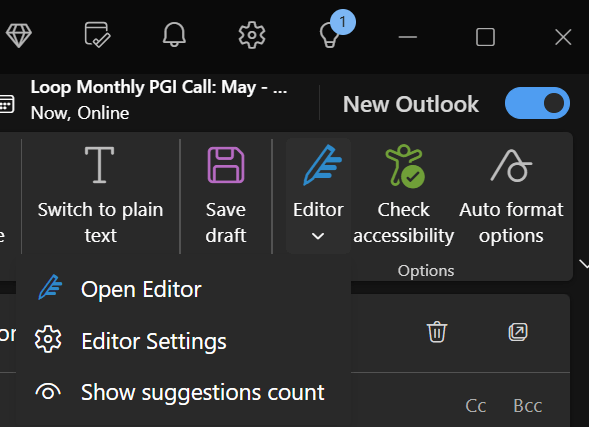Open Outlook settings gear
Viewport: 589px width, 427px height.
click(x=252, y=35)
